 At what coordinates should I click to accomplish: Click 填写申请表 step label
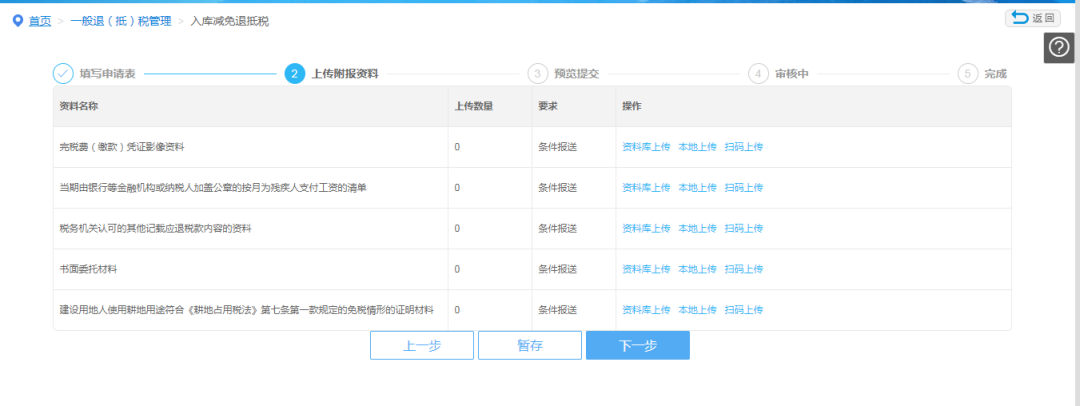coord(107,74)
